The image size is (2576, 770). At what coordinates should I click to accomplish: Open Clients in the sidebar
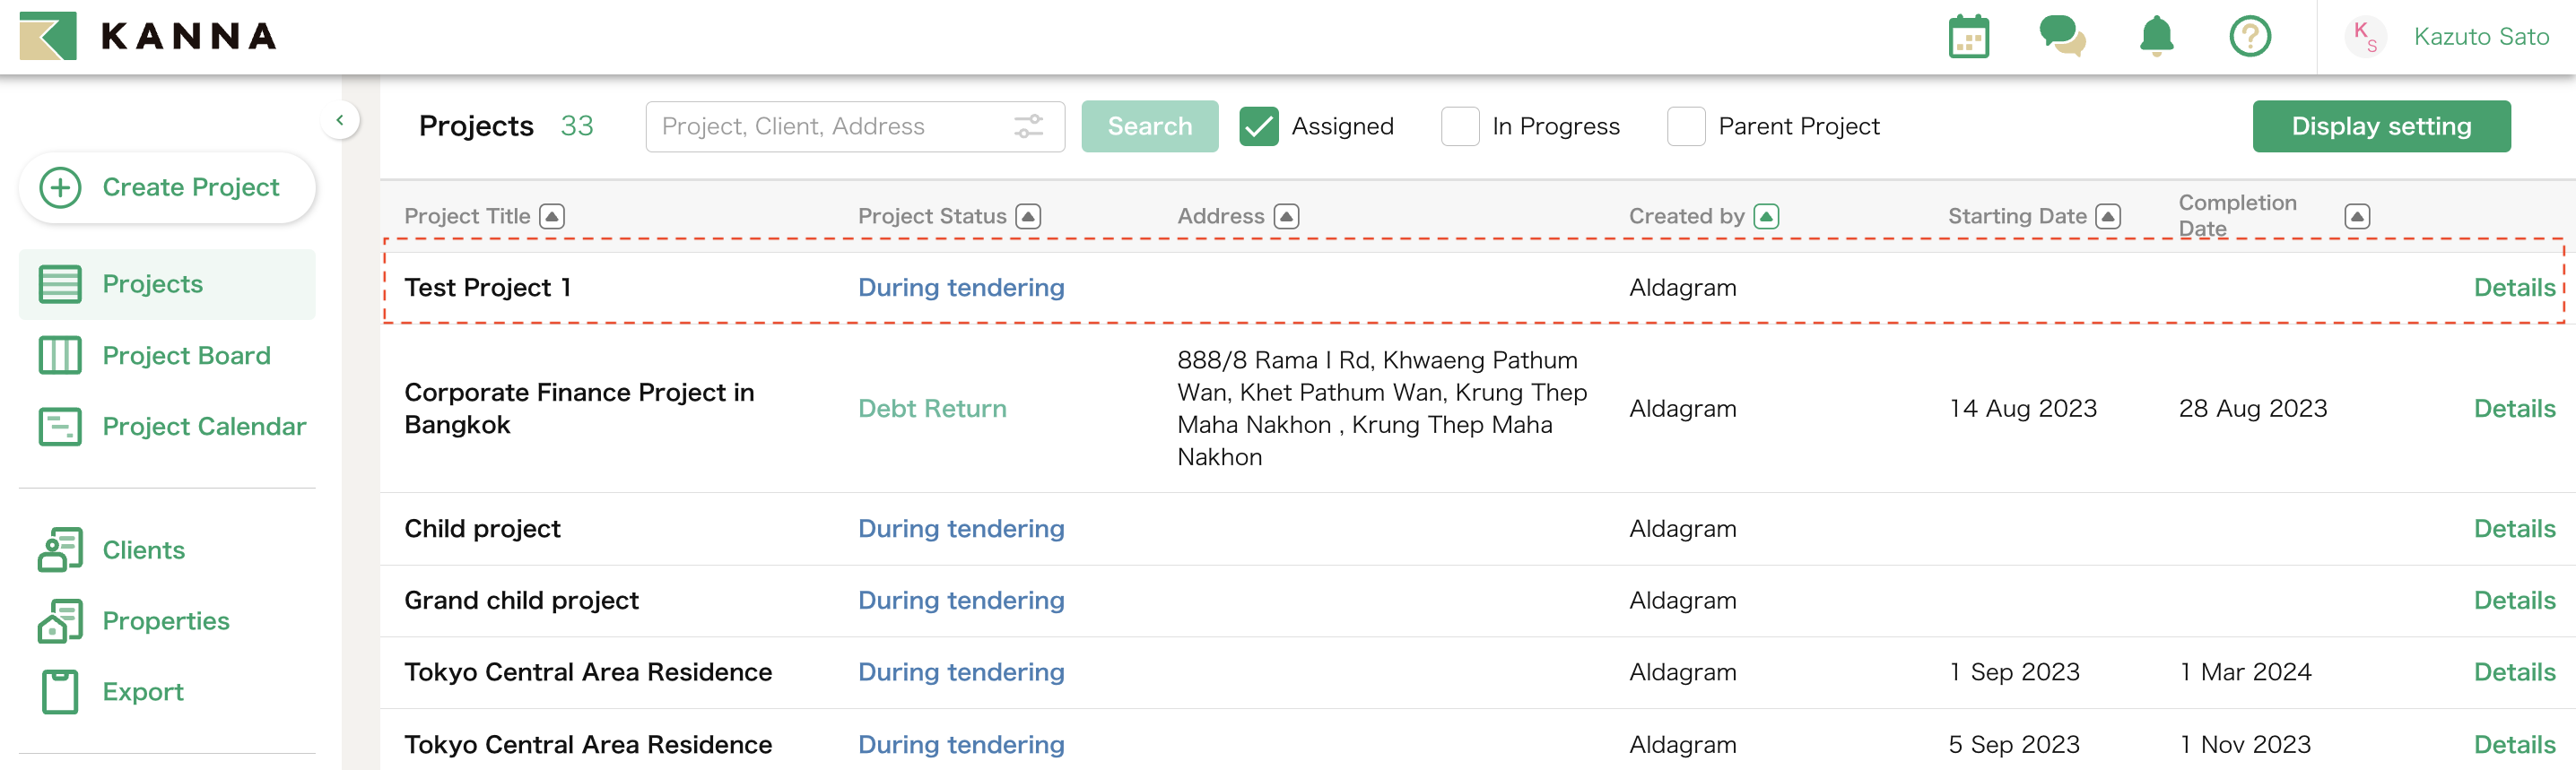click(143, 550)
